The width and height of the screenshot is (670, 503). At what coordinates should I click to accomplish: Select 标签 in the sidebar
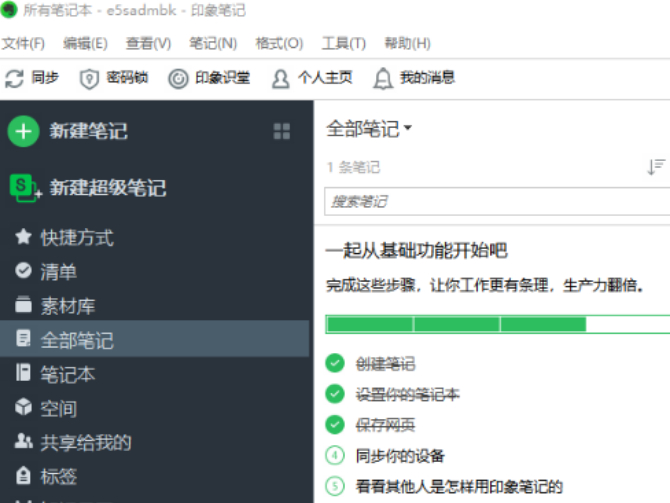pos(59,477)
